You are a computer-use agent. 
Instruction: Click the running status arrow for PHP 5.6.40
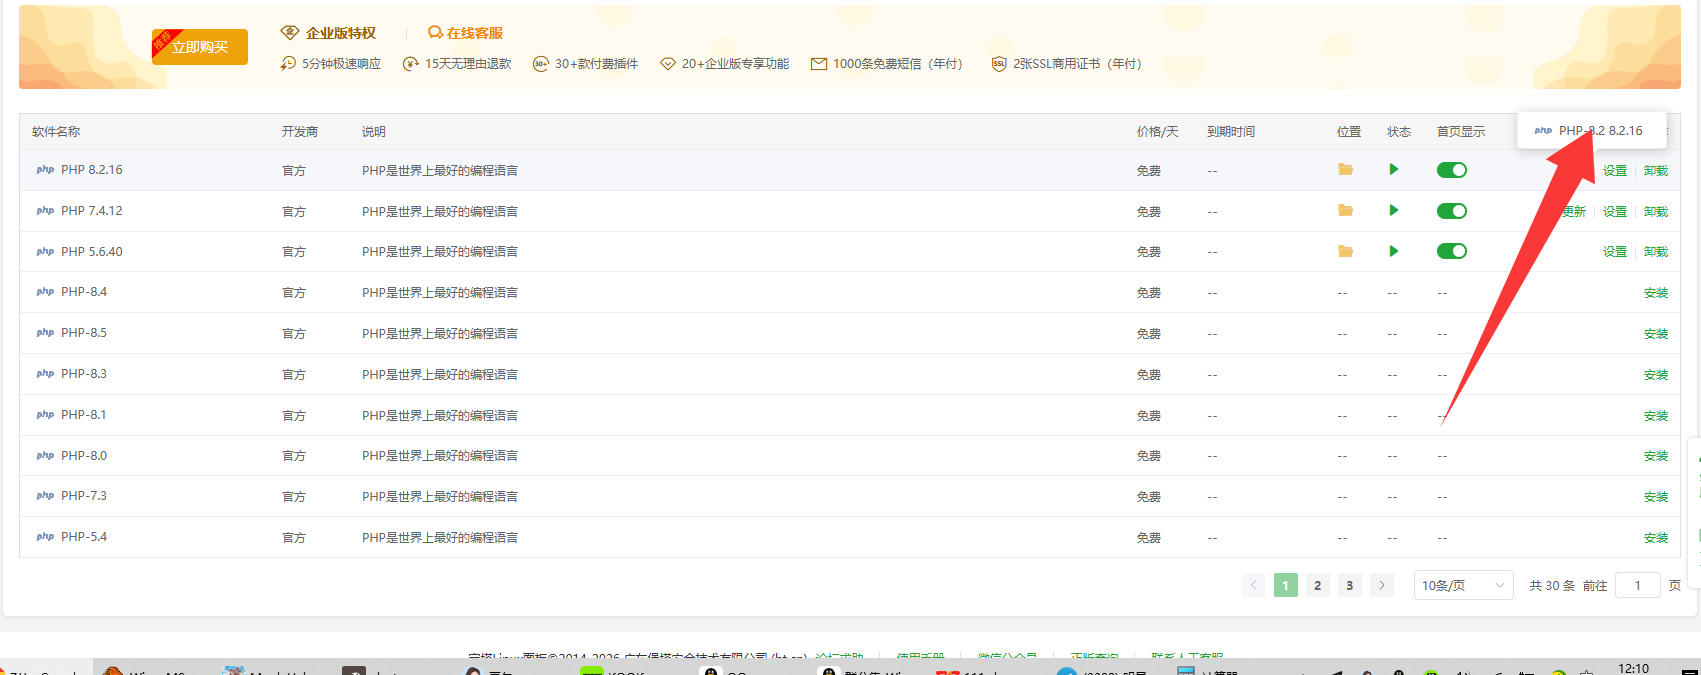pos(1394,252)
